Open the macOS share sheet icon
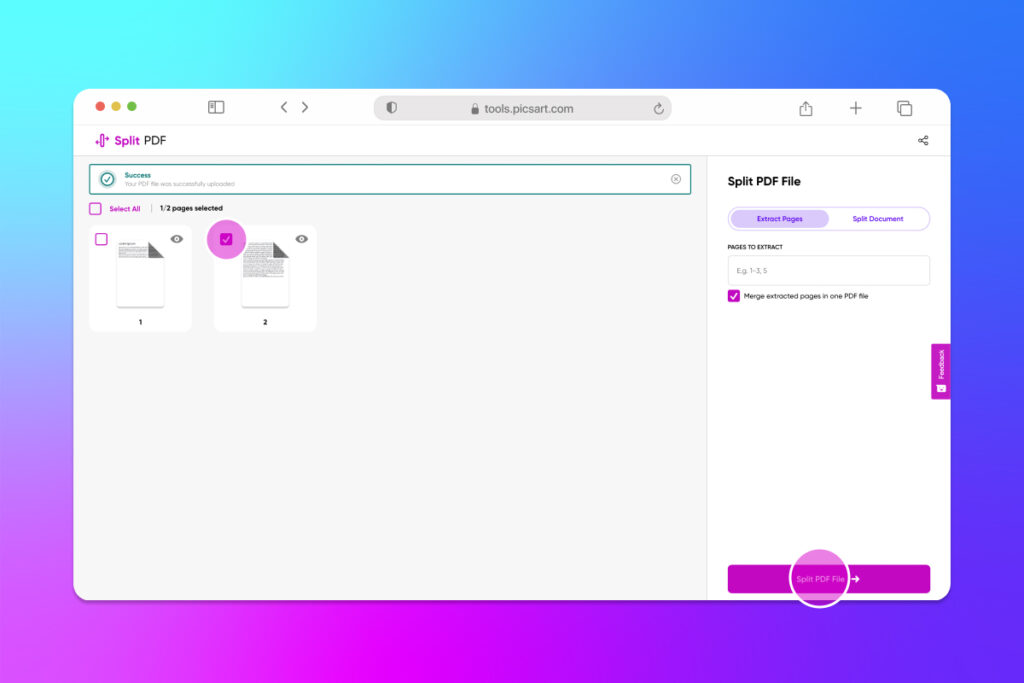Image resolution: width=1024 pixels, height=683 pixels. [x=806, y=107]
